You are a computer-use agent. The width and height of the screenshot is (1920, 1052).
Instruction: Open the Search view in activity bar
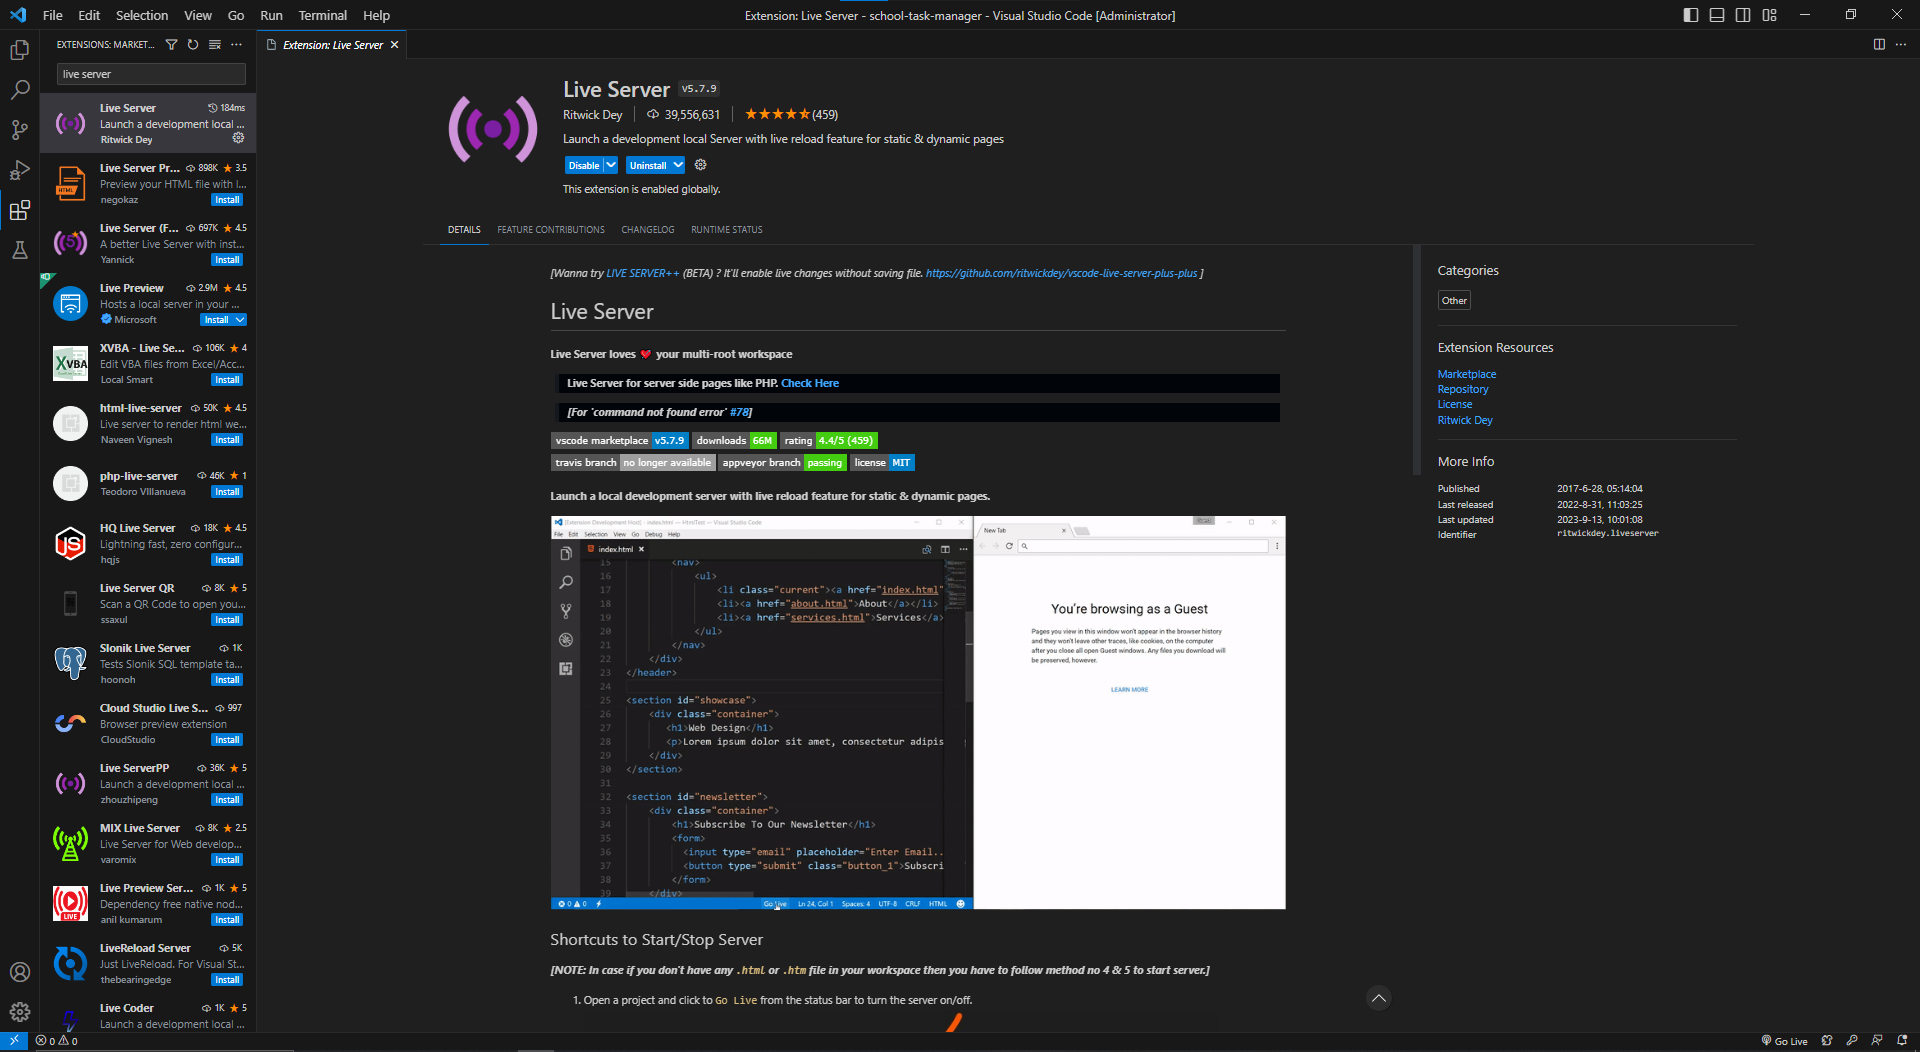pos(19,90)
